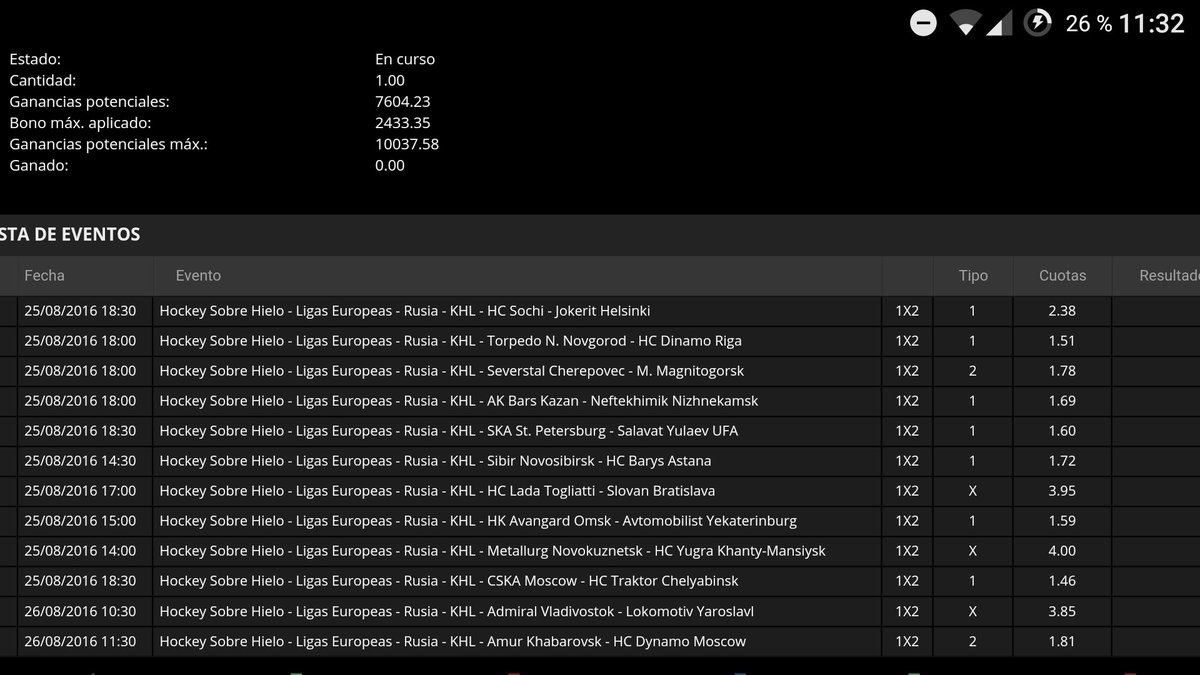Image resolution: width=1200 pixels, height=675 pixels.
Task: Click the 4.00 odds value
Action: click(x=1062, y=551)
